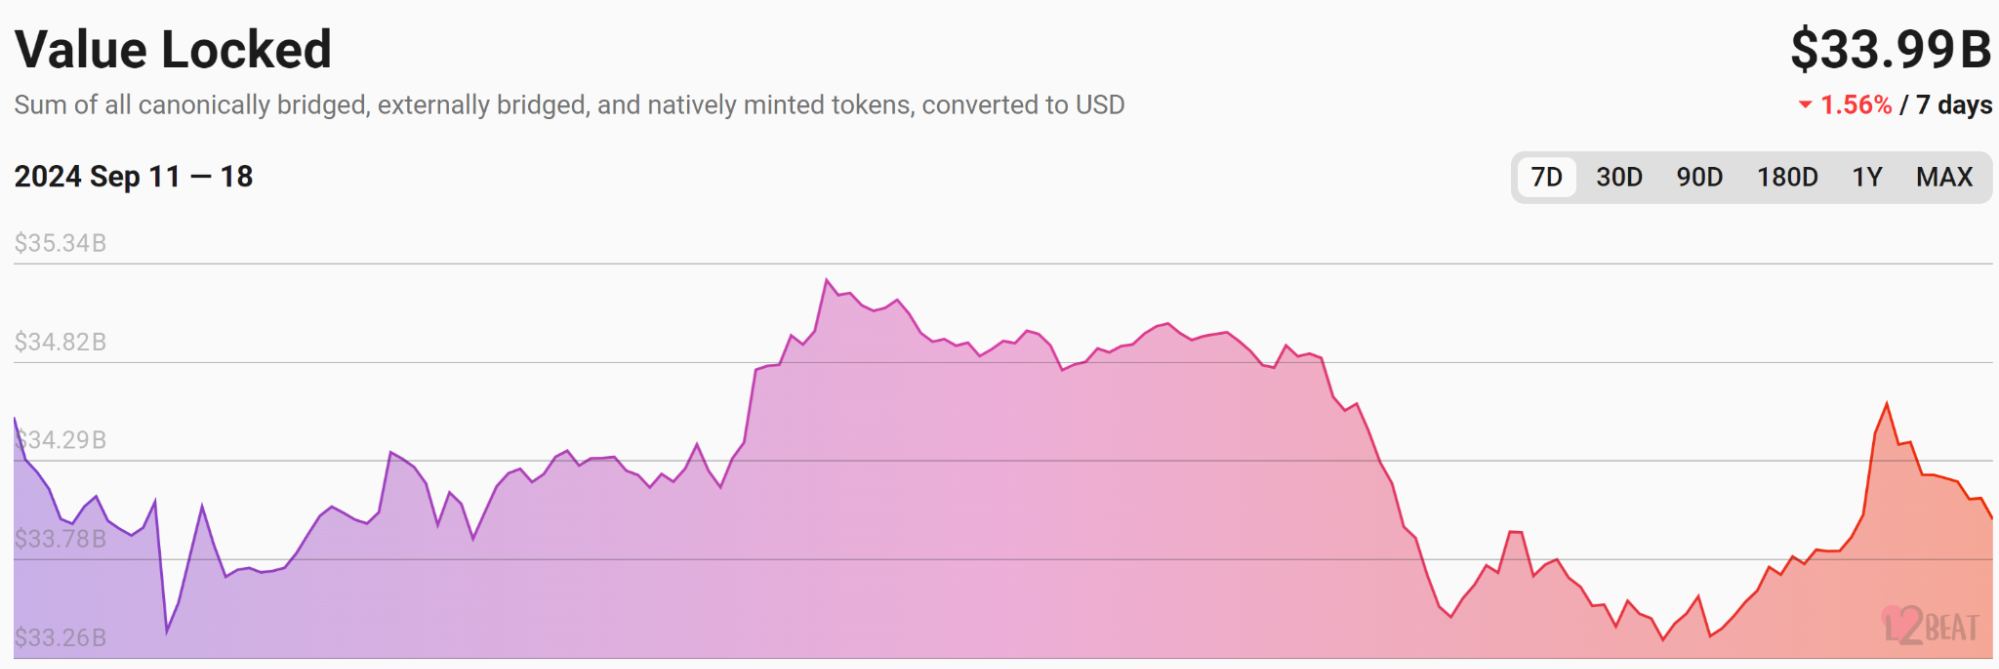1999x669 pixels.
Task: Click the highest peak of the chart line
Action: [x=827, y=280]
